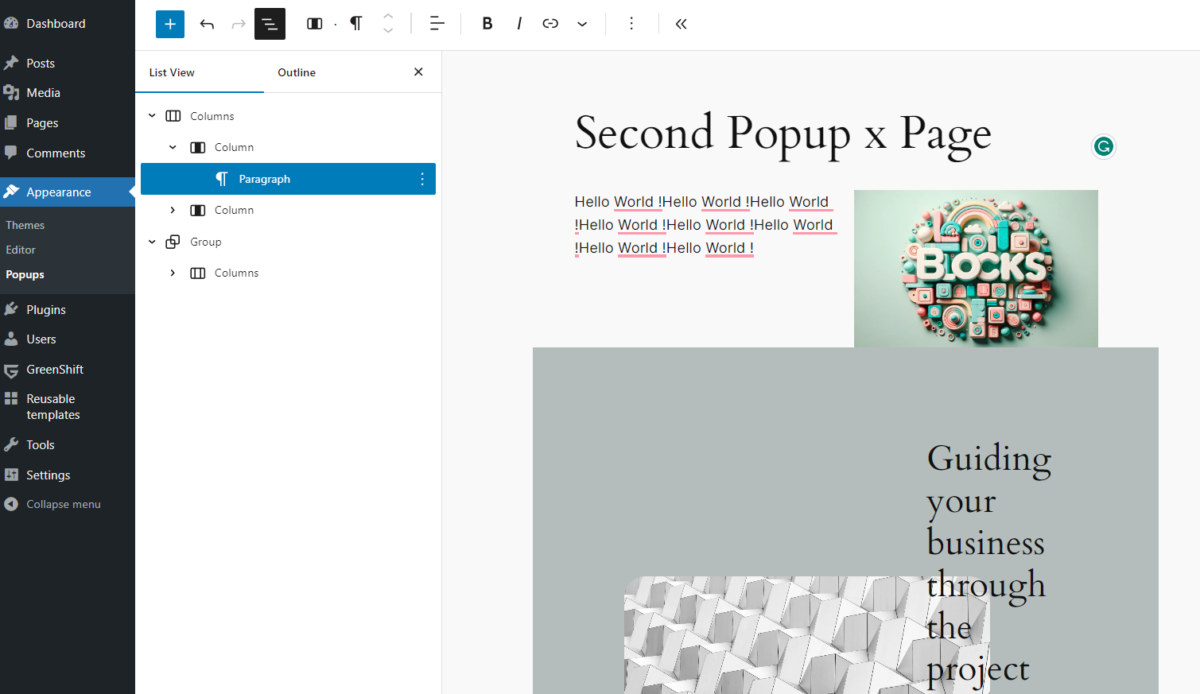
Task: Collapse the block toolbar with double chevron
Action: click(681, 24)
